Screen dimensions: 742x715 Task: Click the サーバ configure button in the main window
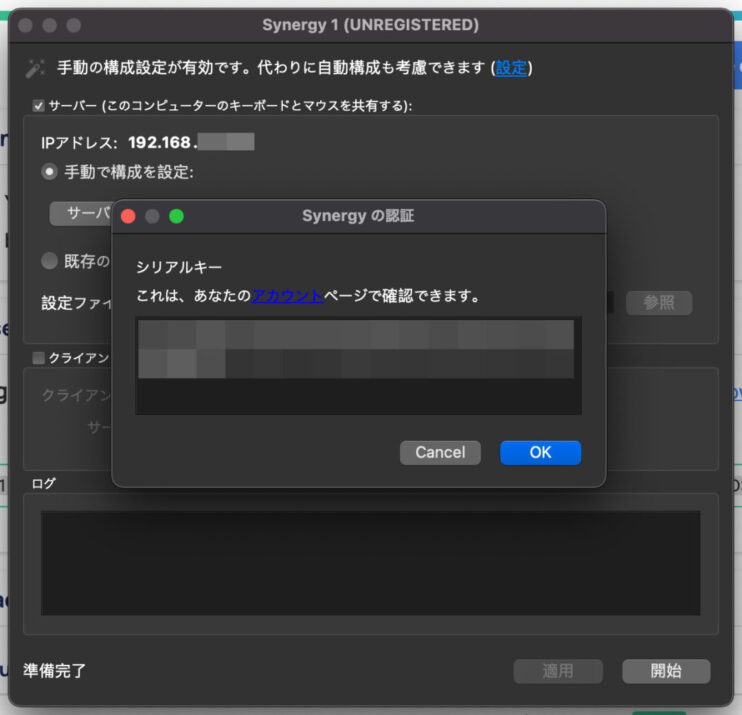81,213
